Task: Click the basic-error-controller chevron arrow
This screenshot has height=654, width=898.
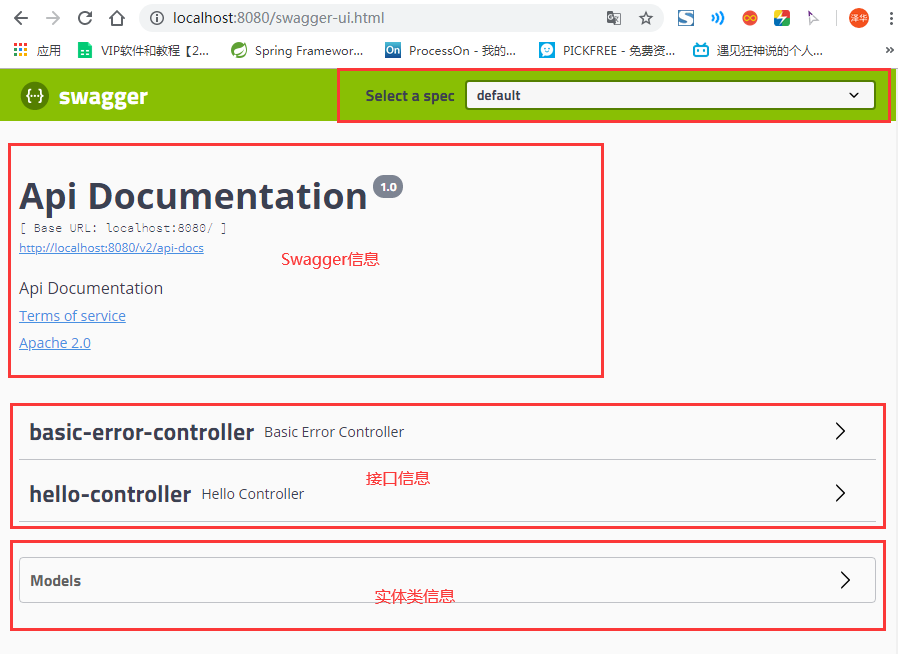Action: pos(840,431)
